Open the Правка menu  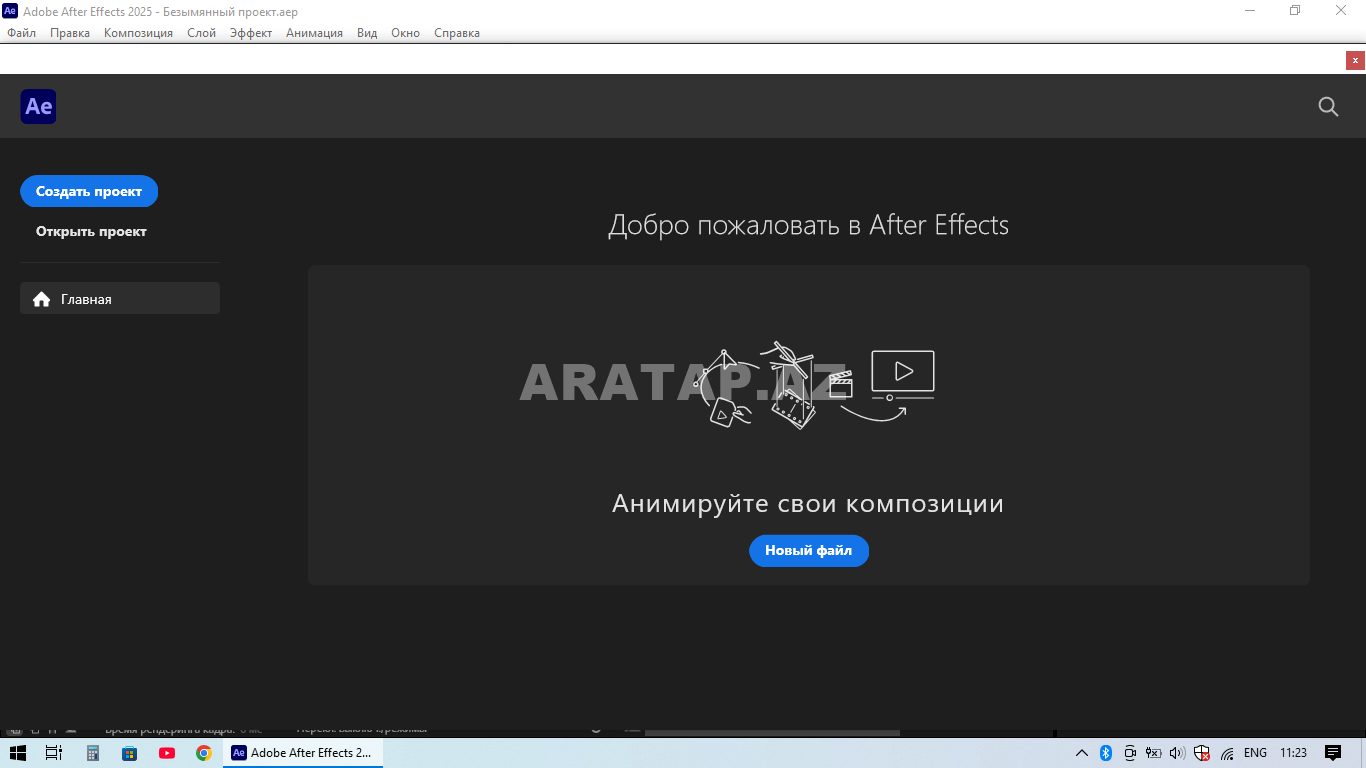(70, 33)
